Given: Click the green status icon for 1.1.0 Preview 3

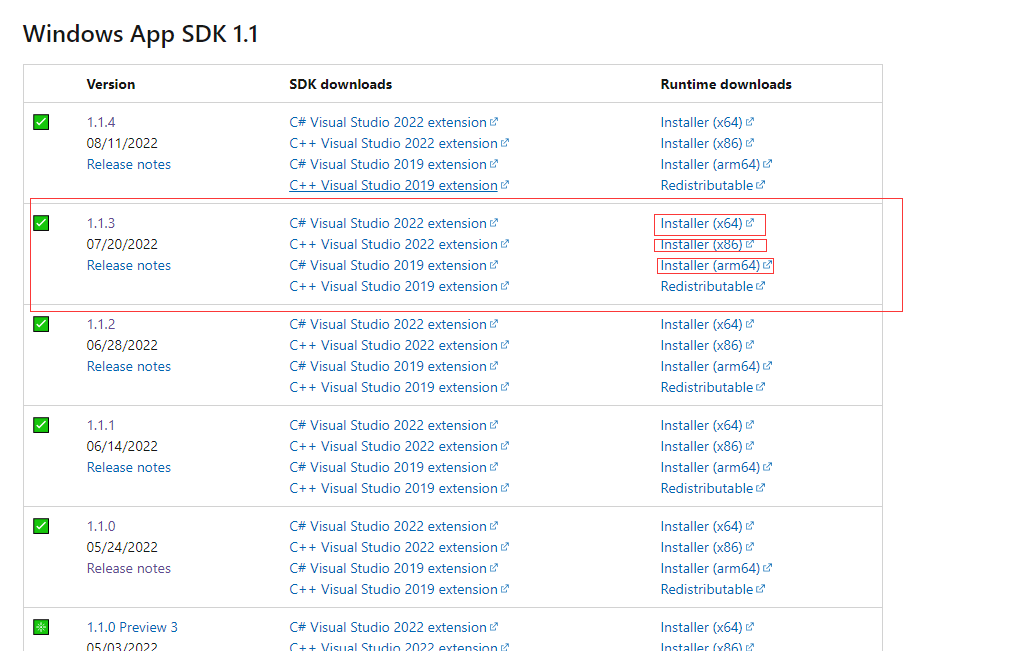Looking at the screenshot, I should pos(41,627).
